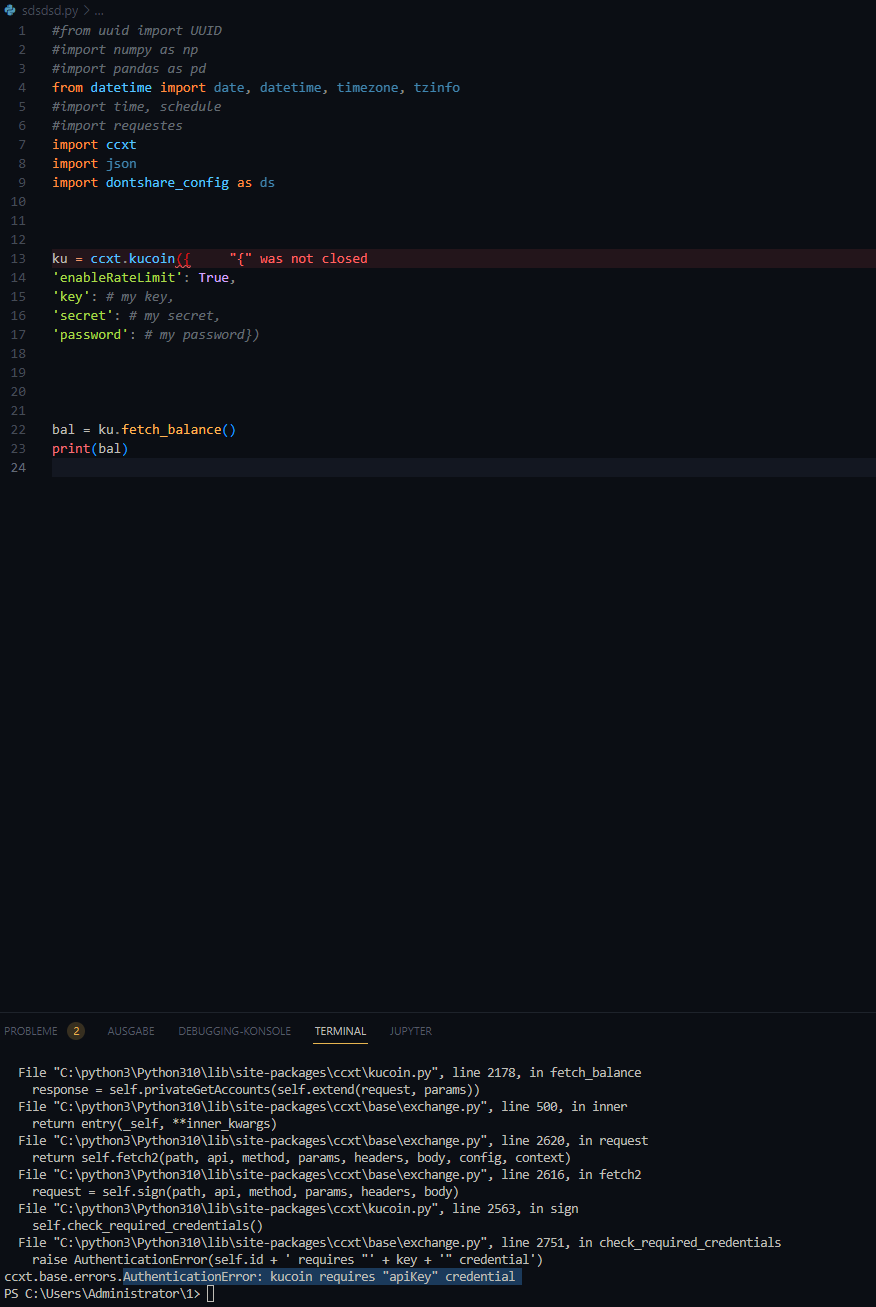Toggle the TERMINAL panel tab

coord(340,1031)
